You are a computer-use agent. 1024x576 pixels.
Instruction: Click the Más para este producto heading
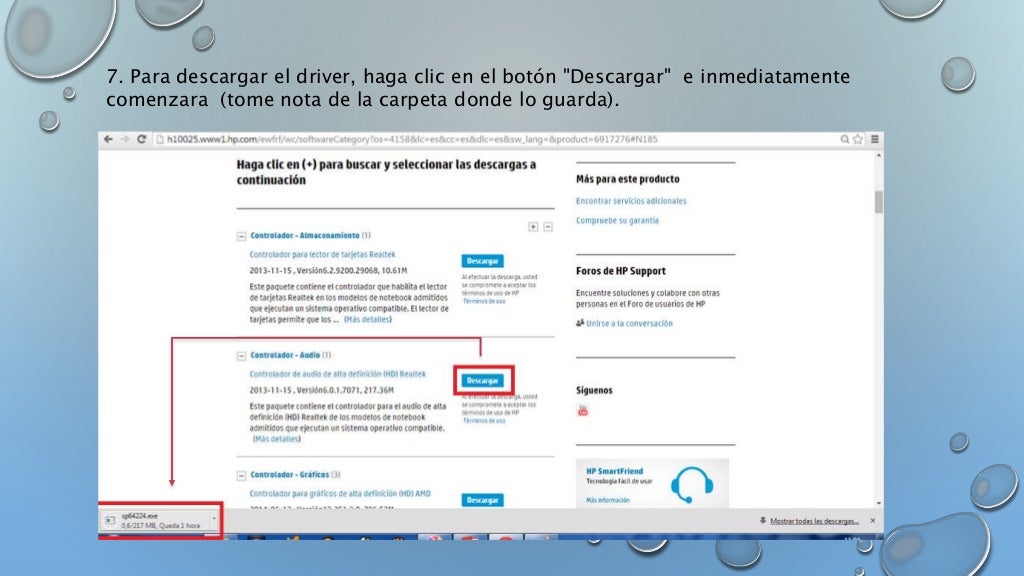tap(628, 179)
